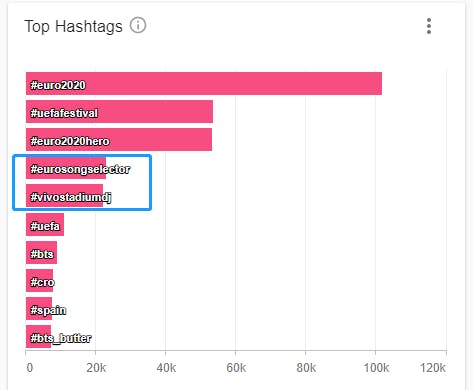This screenshot has width=473, height=390.
Task: Click the 100k axis label
Action: pyautogui.click(x=376, y=368)
